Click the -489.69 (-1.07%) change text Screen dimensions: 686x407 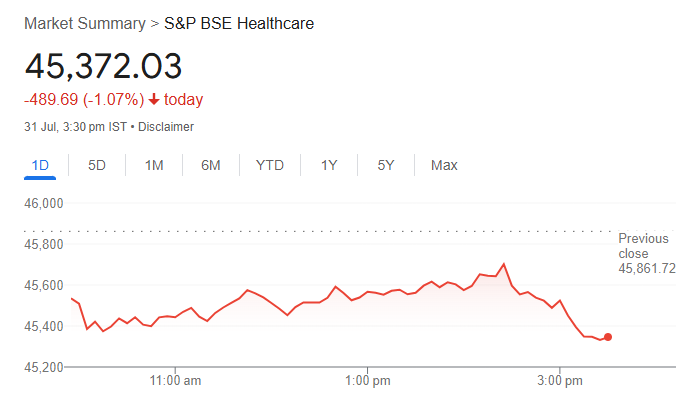(84, 100)
